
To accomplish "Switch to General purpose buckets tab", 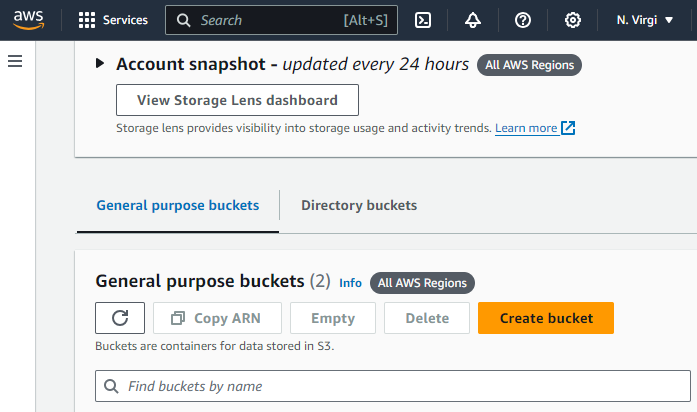I will pos(178,205).
